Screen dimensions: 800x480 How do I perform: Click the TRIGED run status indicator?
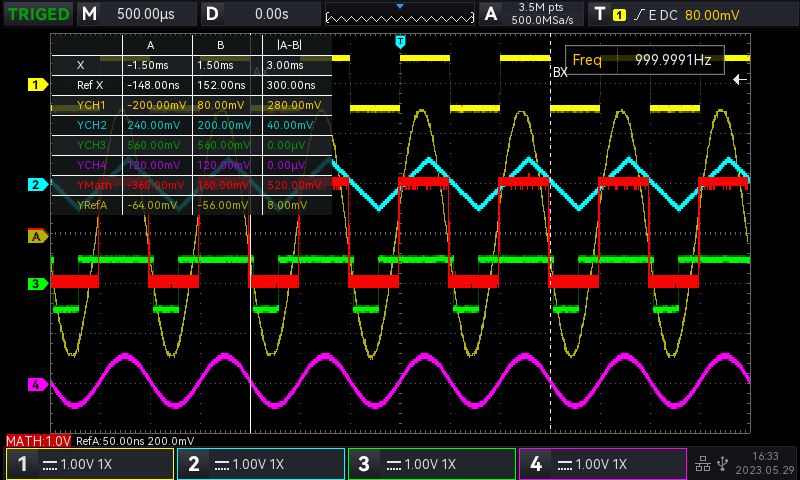point(38,14)
